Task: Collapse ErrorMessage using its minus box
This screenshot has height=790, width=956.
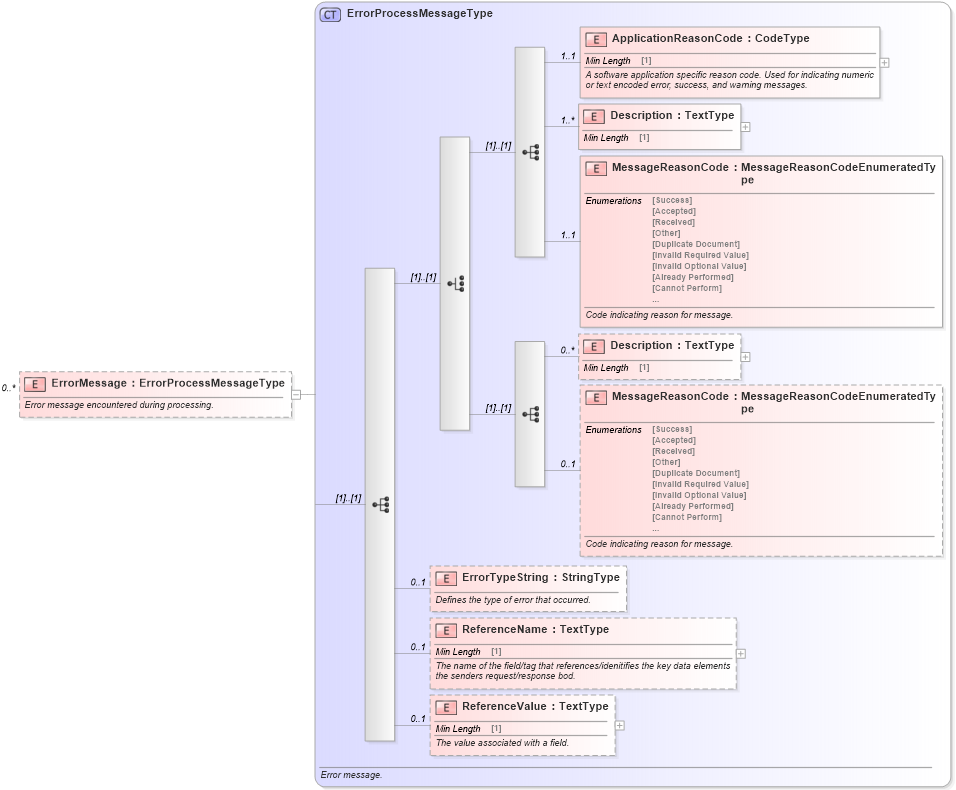Action: (294, 394)
